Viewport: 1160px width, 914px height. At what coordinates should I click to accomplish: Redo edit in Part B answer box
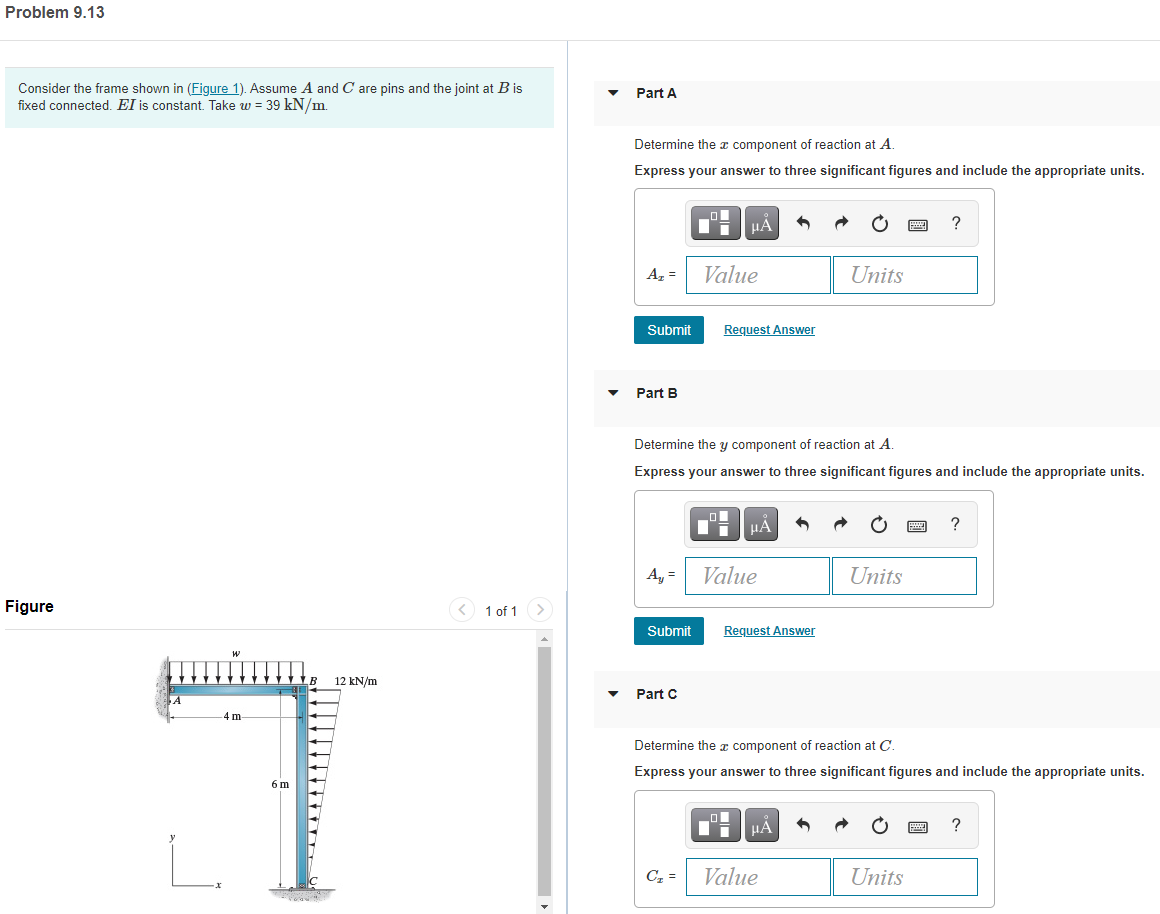[x=840, y=524]
